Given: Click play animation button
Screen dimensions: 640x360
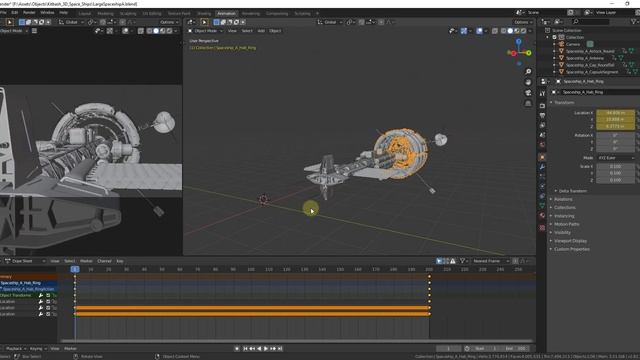Looking at the screenshot, I should click(x=266, y=349).
